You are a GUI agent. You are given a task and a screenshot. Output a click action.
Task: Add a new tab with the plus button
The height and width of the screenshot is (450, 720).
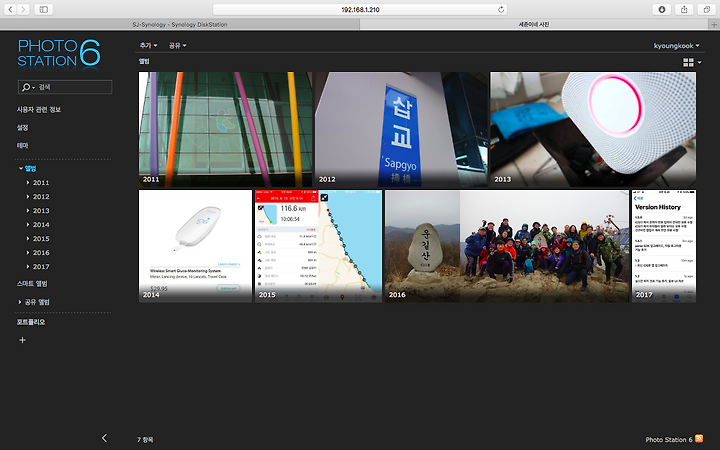(714, 24)
